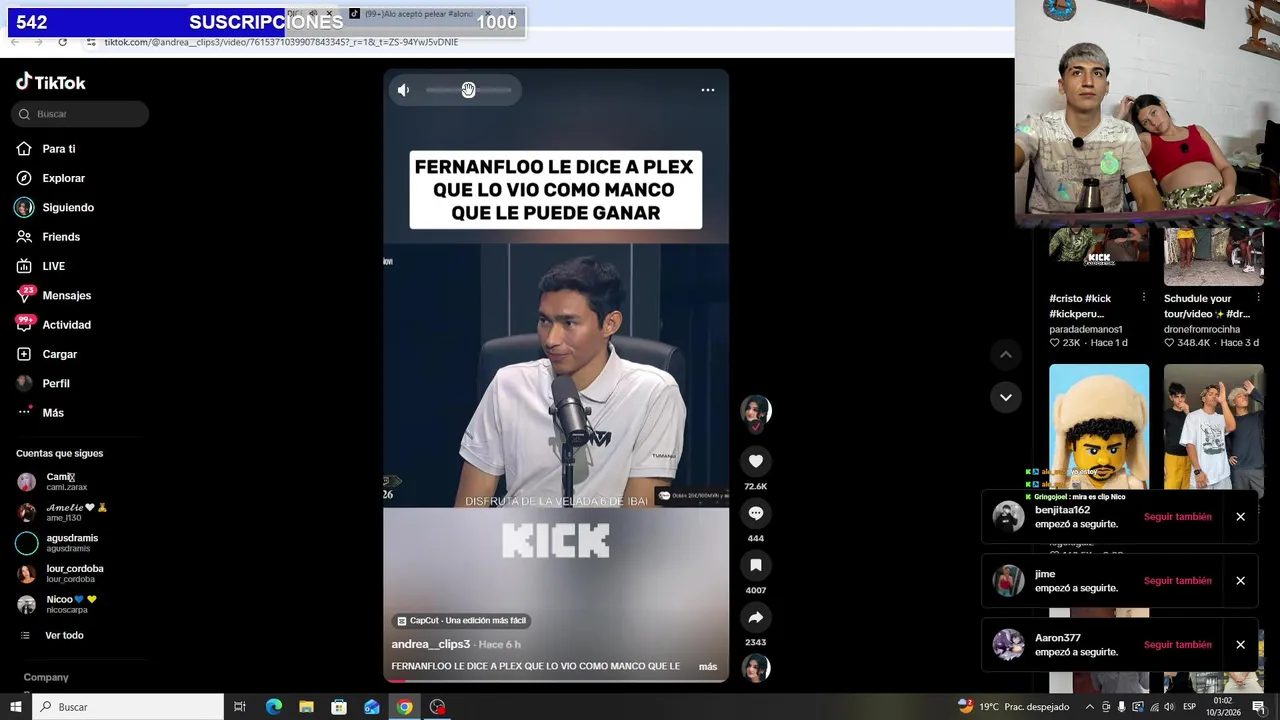Dismiss the jime follow notification
The height and width of the screenshot is (720, 1280).
[x=1240, y=581]
